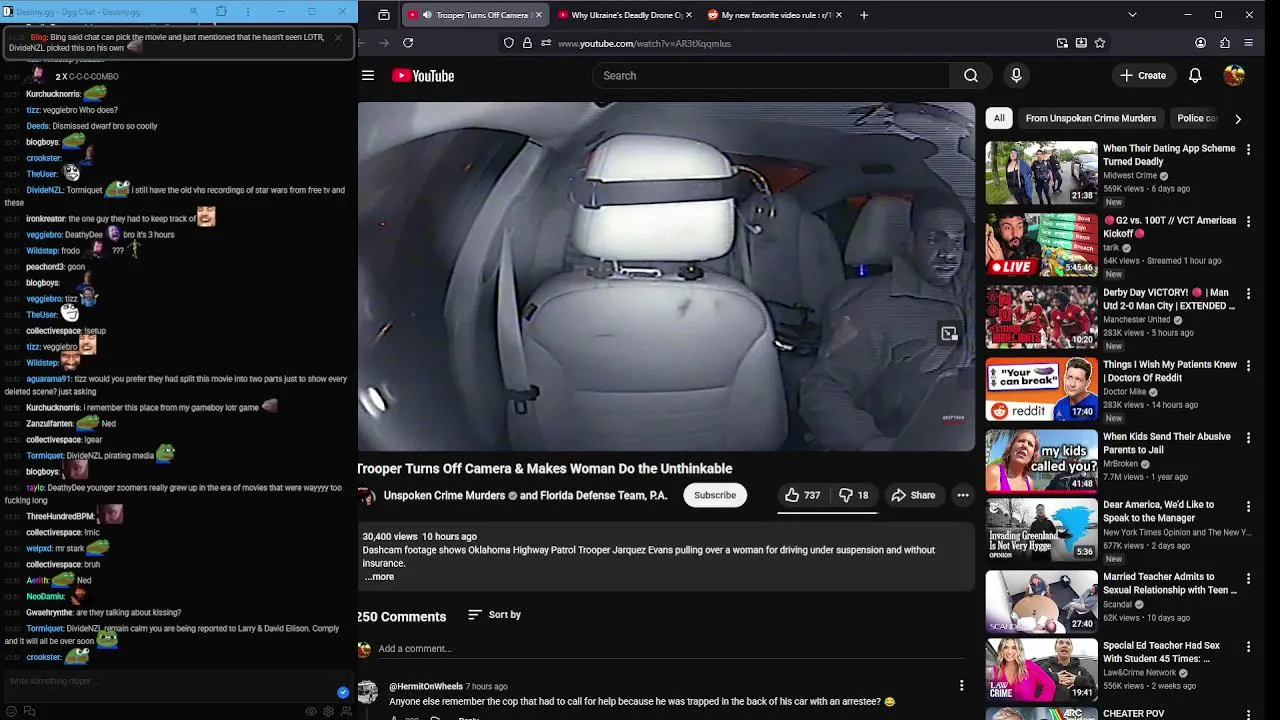Click the YouTube search input field
The width and height of the screenshot is (1280, 720).
point(770,76)
